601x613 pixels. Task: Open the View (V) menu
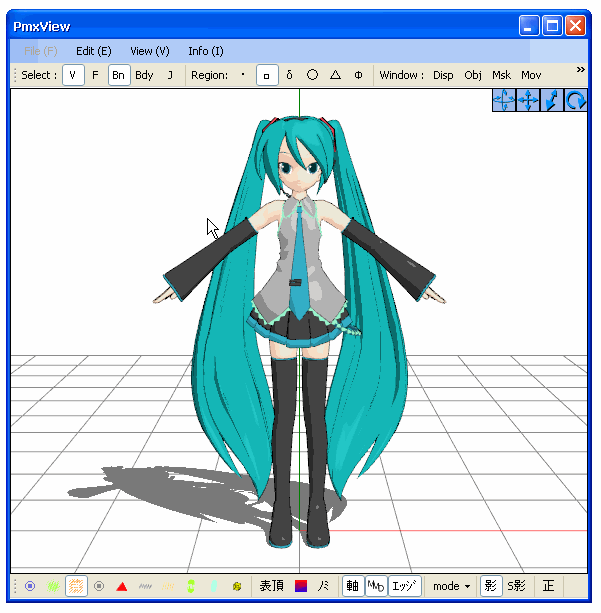point(150,51)
